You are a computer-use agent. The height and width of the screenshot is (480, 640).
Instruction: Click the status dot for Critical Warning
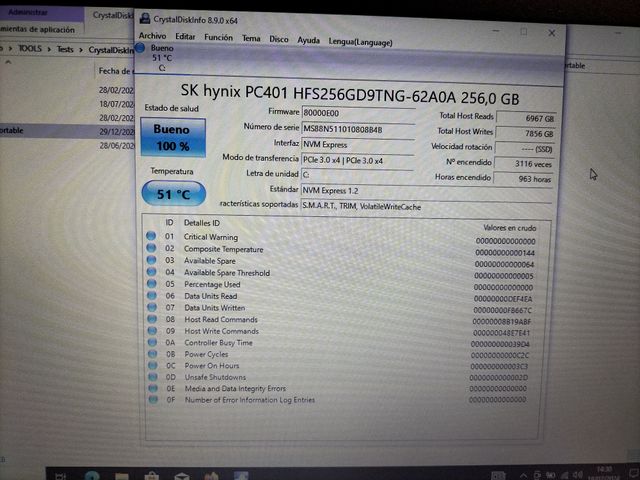pos(151,236)
